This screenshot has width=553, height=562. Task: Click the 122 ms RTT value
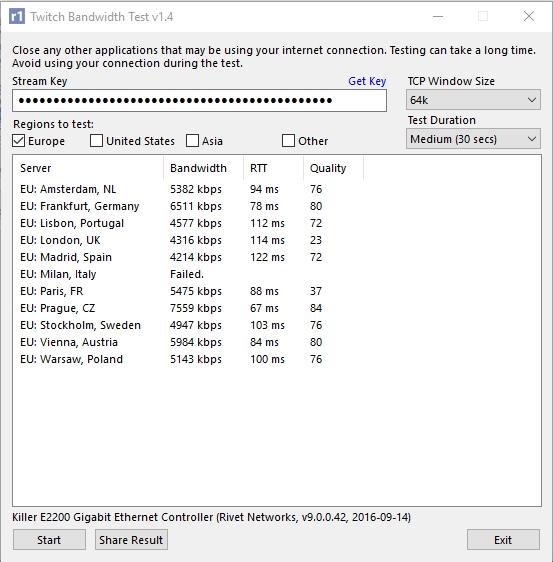coord(267,257)
